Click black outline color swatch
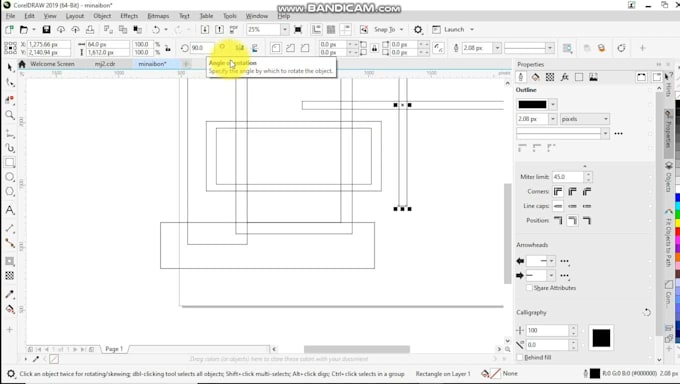This screenshot has height=384, width=680. (x=532, y=105)
